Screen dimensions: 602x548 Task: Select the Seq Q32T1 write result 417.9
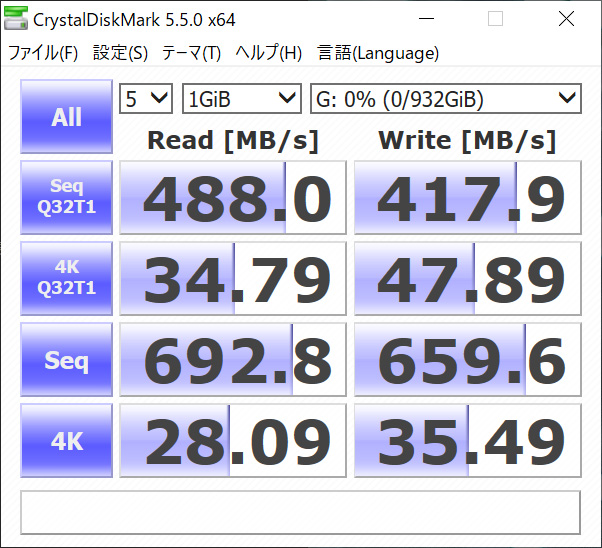tap(468, 197)
